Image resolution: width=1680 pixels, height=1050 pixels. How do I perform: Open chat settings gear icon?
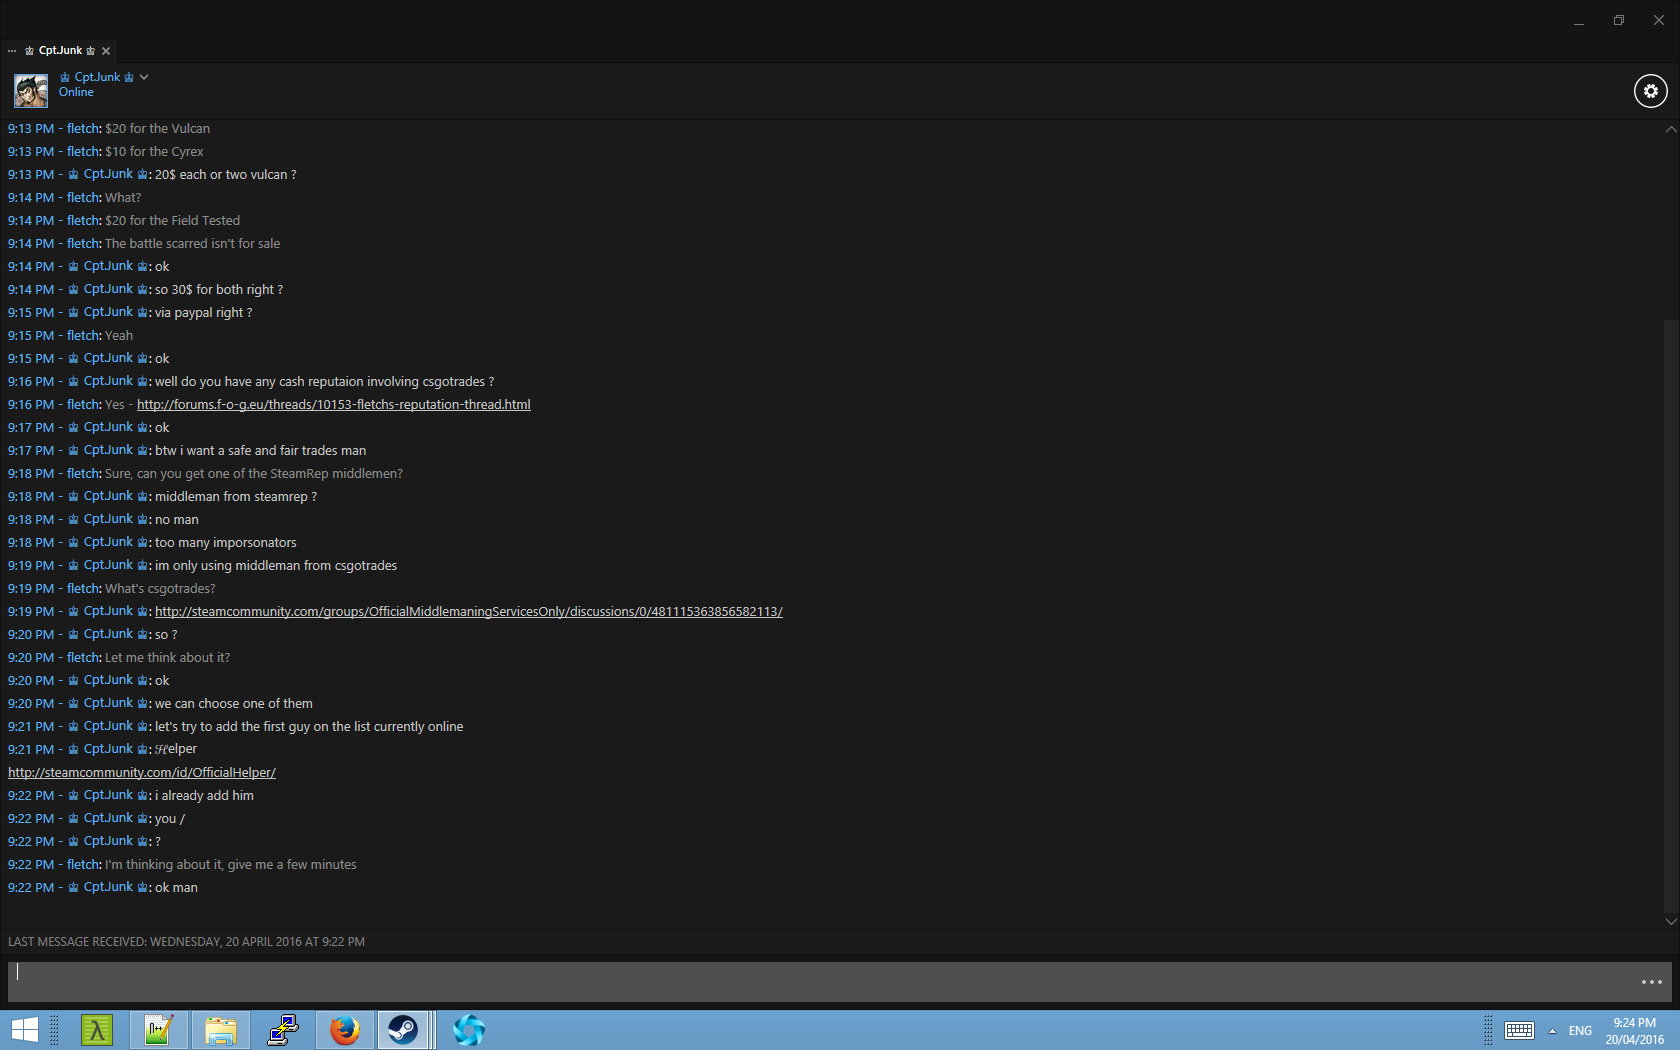(1650, 91)
